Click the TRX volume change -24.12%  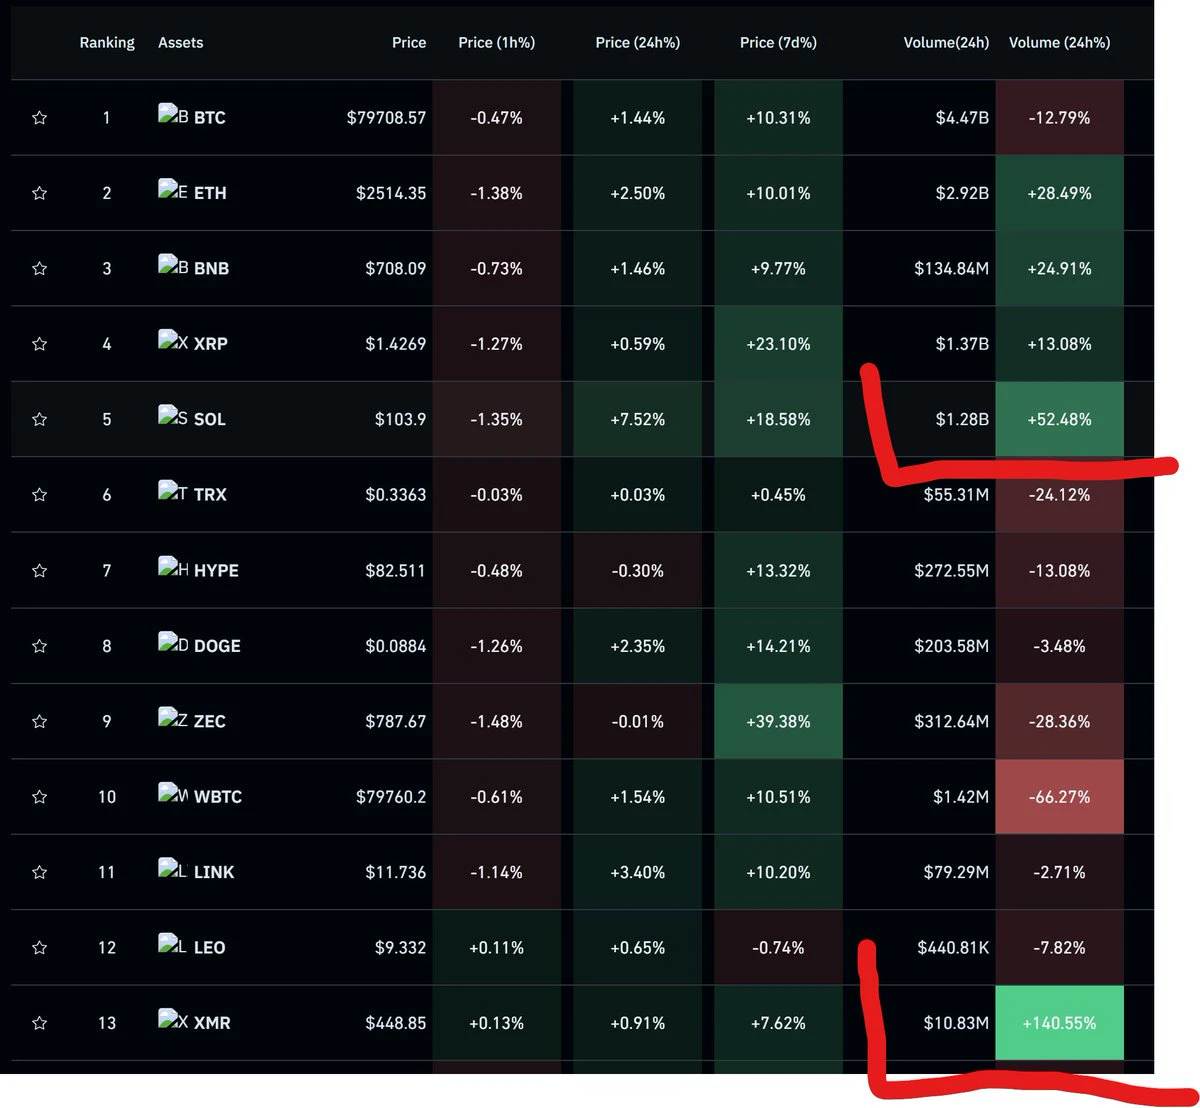pos(1059,495)
